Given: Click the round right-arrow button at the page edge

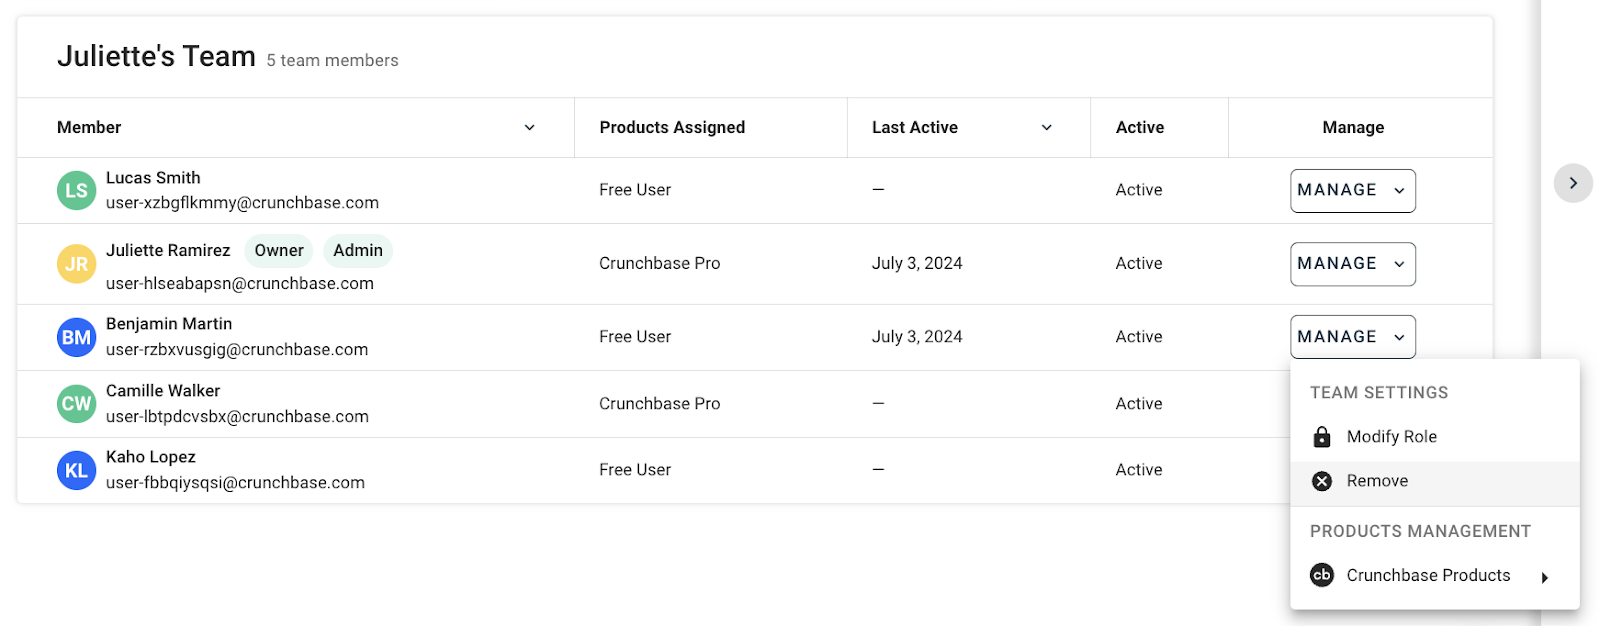Looking at the screenshot, I should point(1573,183).
